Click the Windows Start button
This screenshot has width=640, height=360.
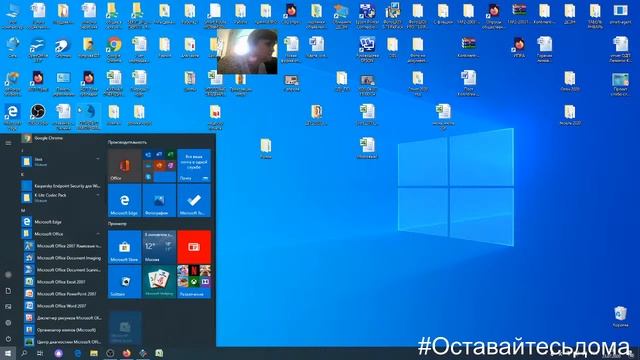pos(8,353)
